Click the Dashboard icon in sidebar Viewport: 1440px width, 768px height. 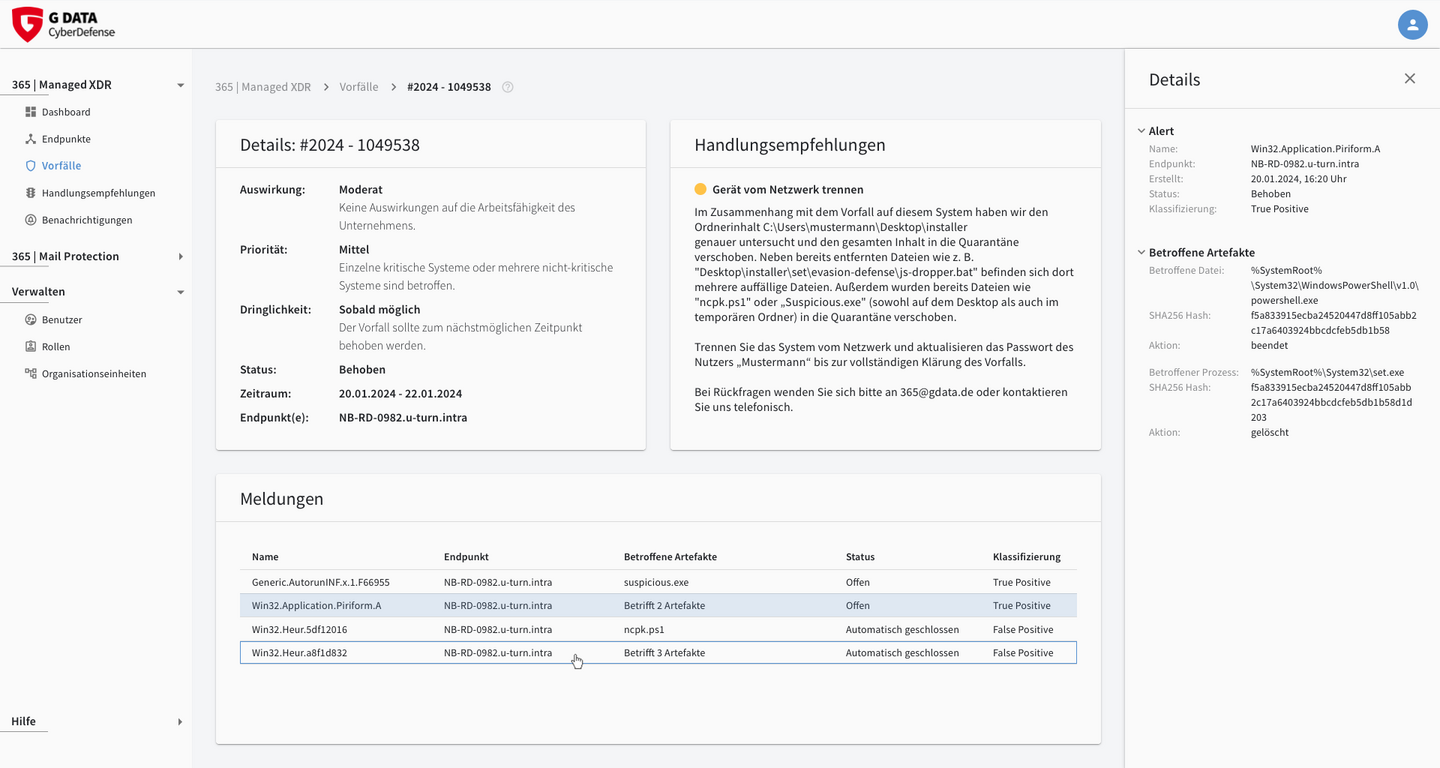click(x=31, y=112)
